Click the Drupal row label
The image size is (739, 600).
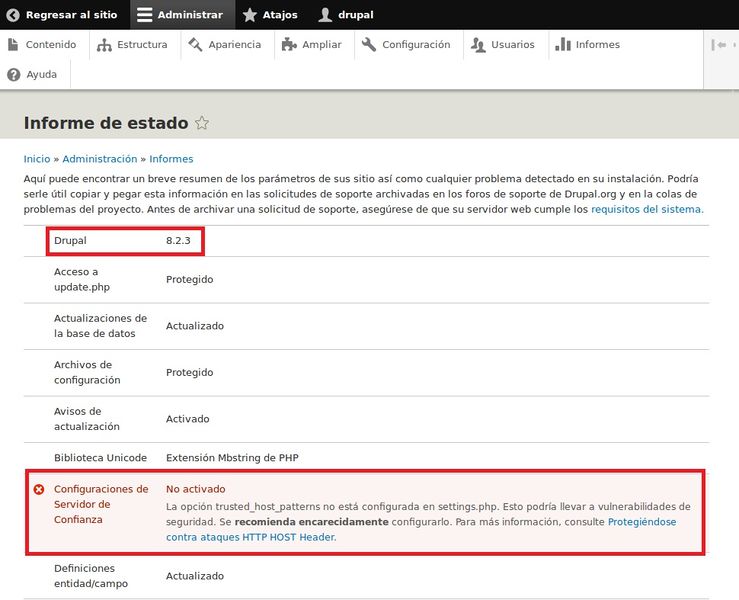click(70, 240)
